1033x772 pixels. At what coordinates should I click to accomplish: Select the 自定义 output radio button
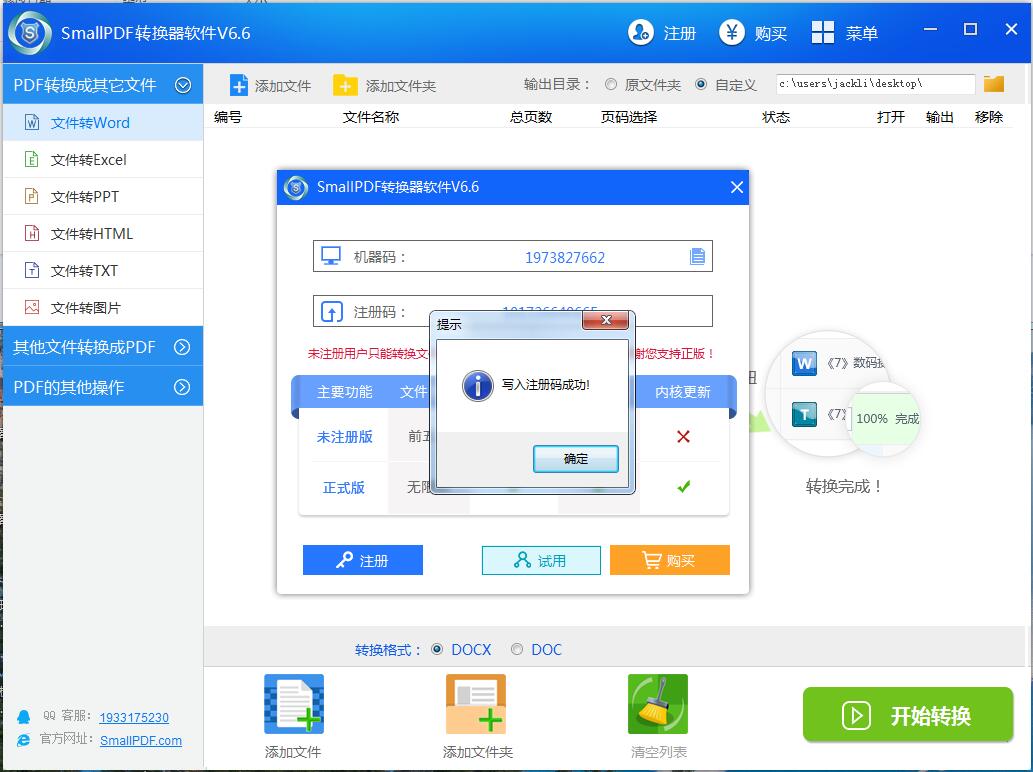pyautogui.click(x=701, y=84)
